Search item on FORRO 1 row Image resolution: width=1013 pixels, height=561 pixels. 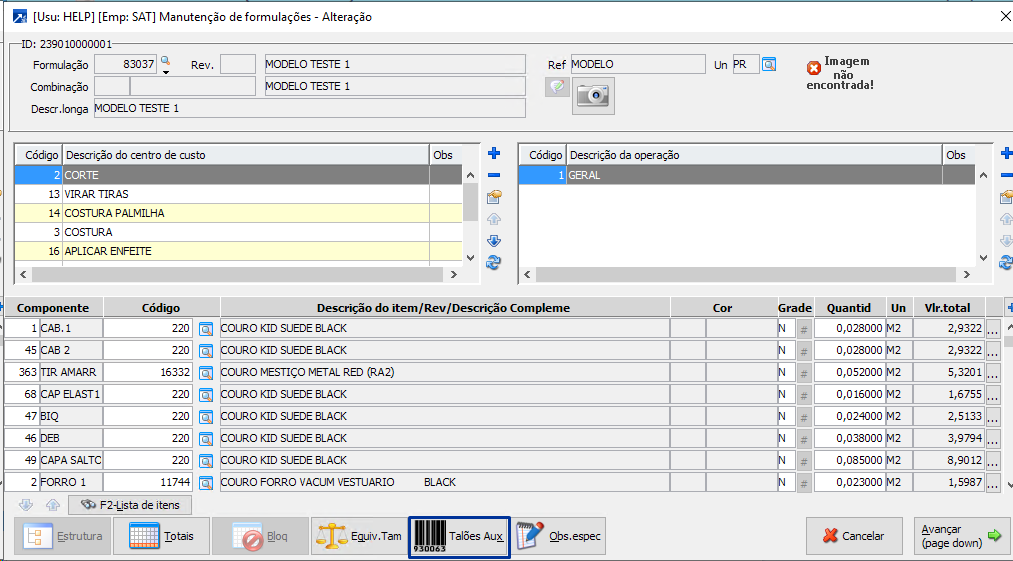point(205,483)
